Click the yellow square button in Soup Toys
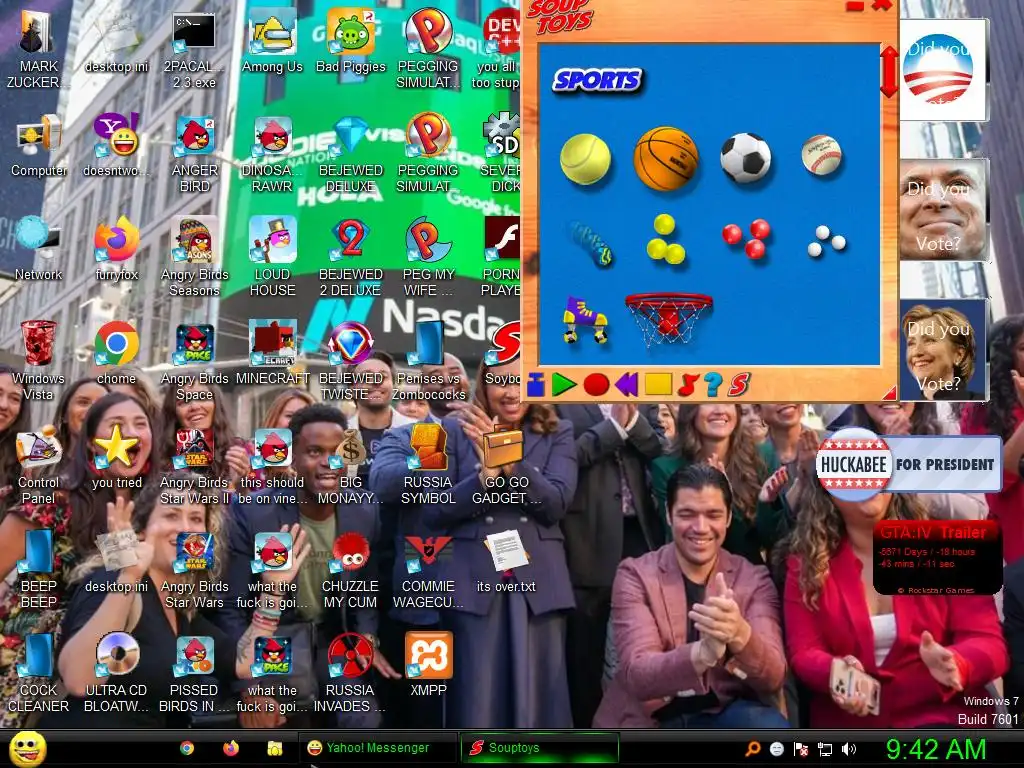Screen dimensions: 1024x768 [x=658, y=384]
